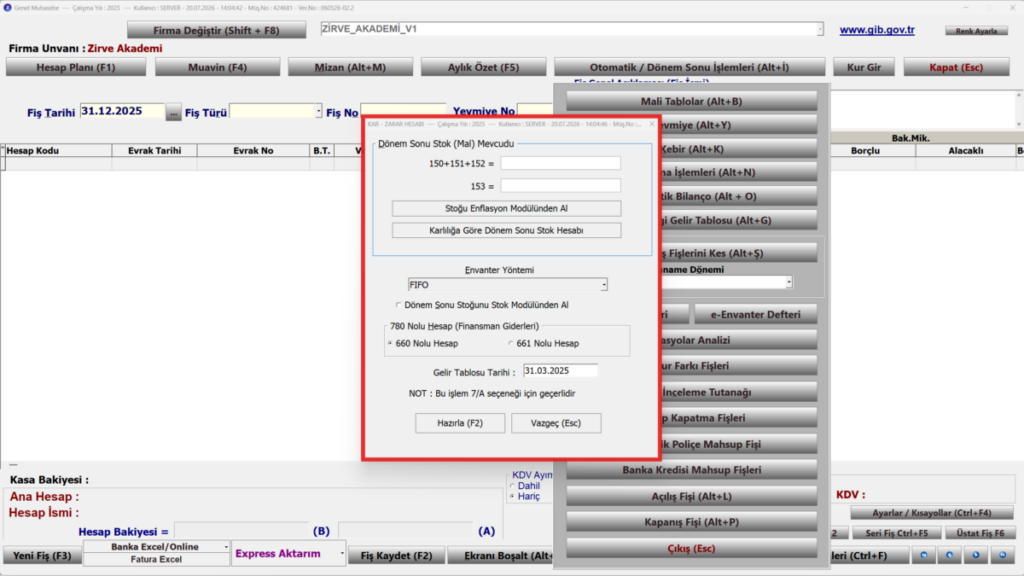Expand the Banka Excel/Online dropdown

pyautogui.click(x=226, y=547)
